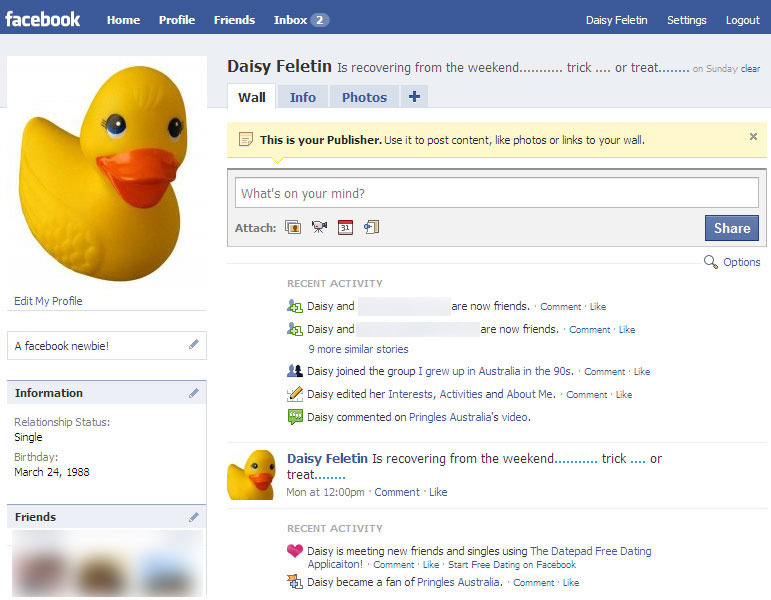Switch to the Info tab
Viewport: 771px width, 600px height.
click(x=303, y=97)
